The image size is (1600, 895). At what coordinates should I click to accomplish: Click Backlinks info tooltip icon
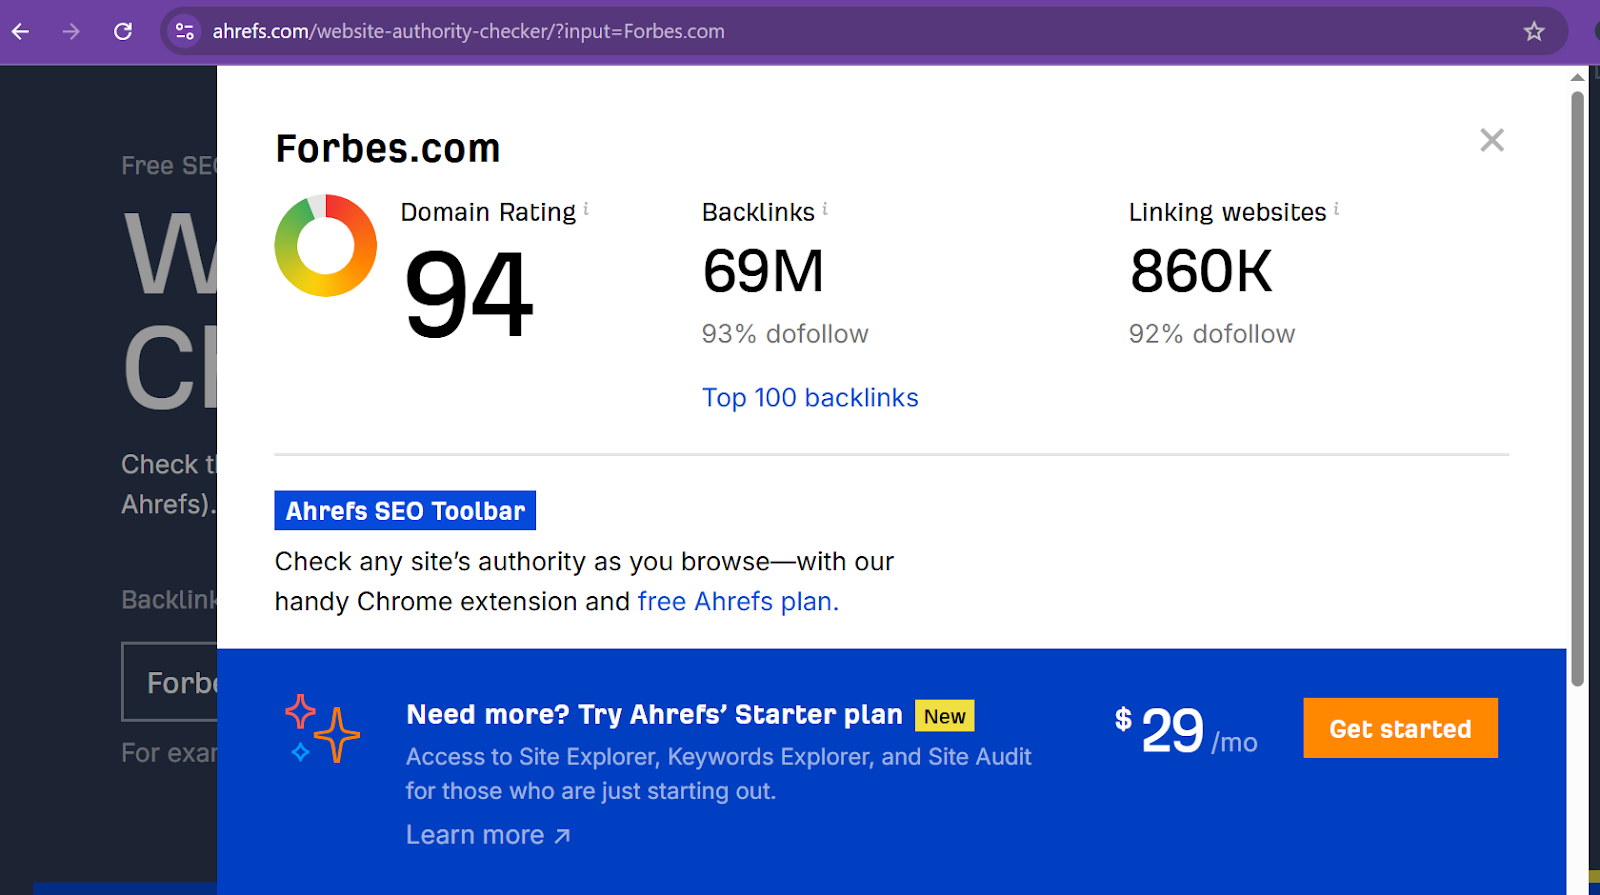coord(825,208)
